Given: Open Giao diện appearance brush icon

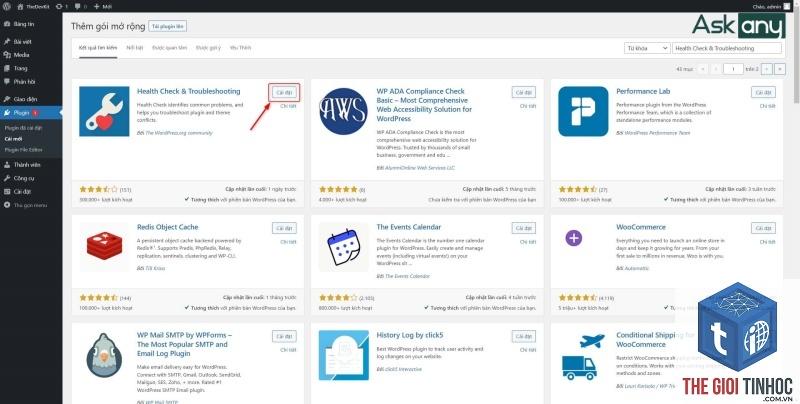Looking at the screenshot, I should tap(7, 99).
